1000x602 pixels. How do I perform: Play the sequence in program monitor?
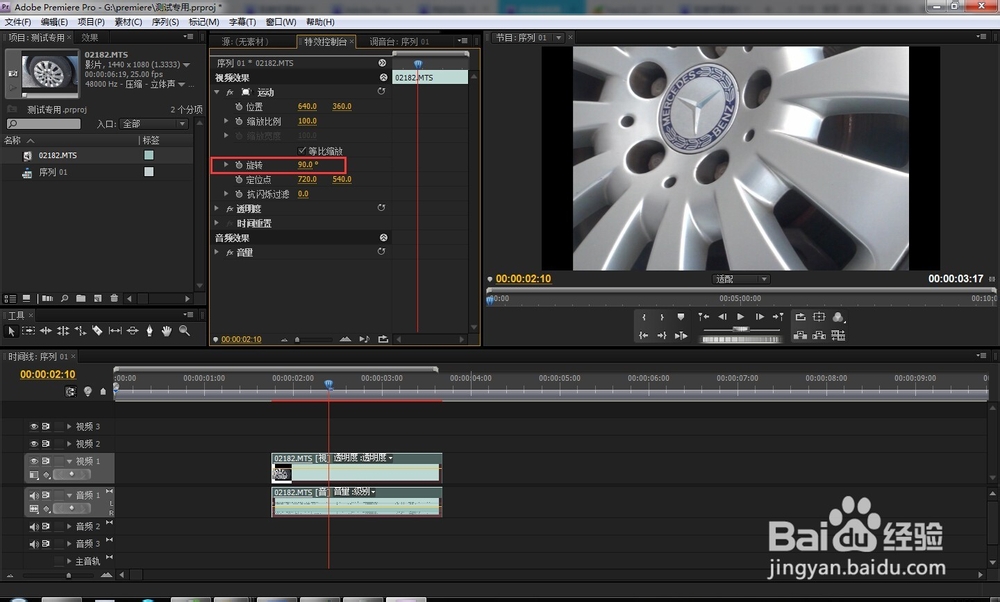click(x=740, y=317)
